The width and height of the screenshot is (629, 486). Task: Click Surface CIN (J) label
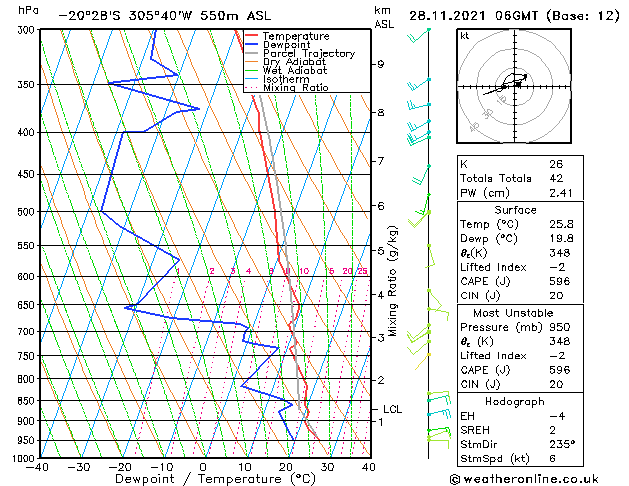coord(480,296)
